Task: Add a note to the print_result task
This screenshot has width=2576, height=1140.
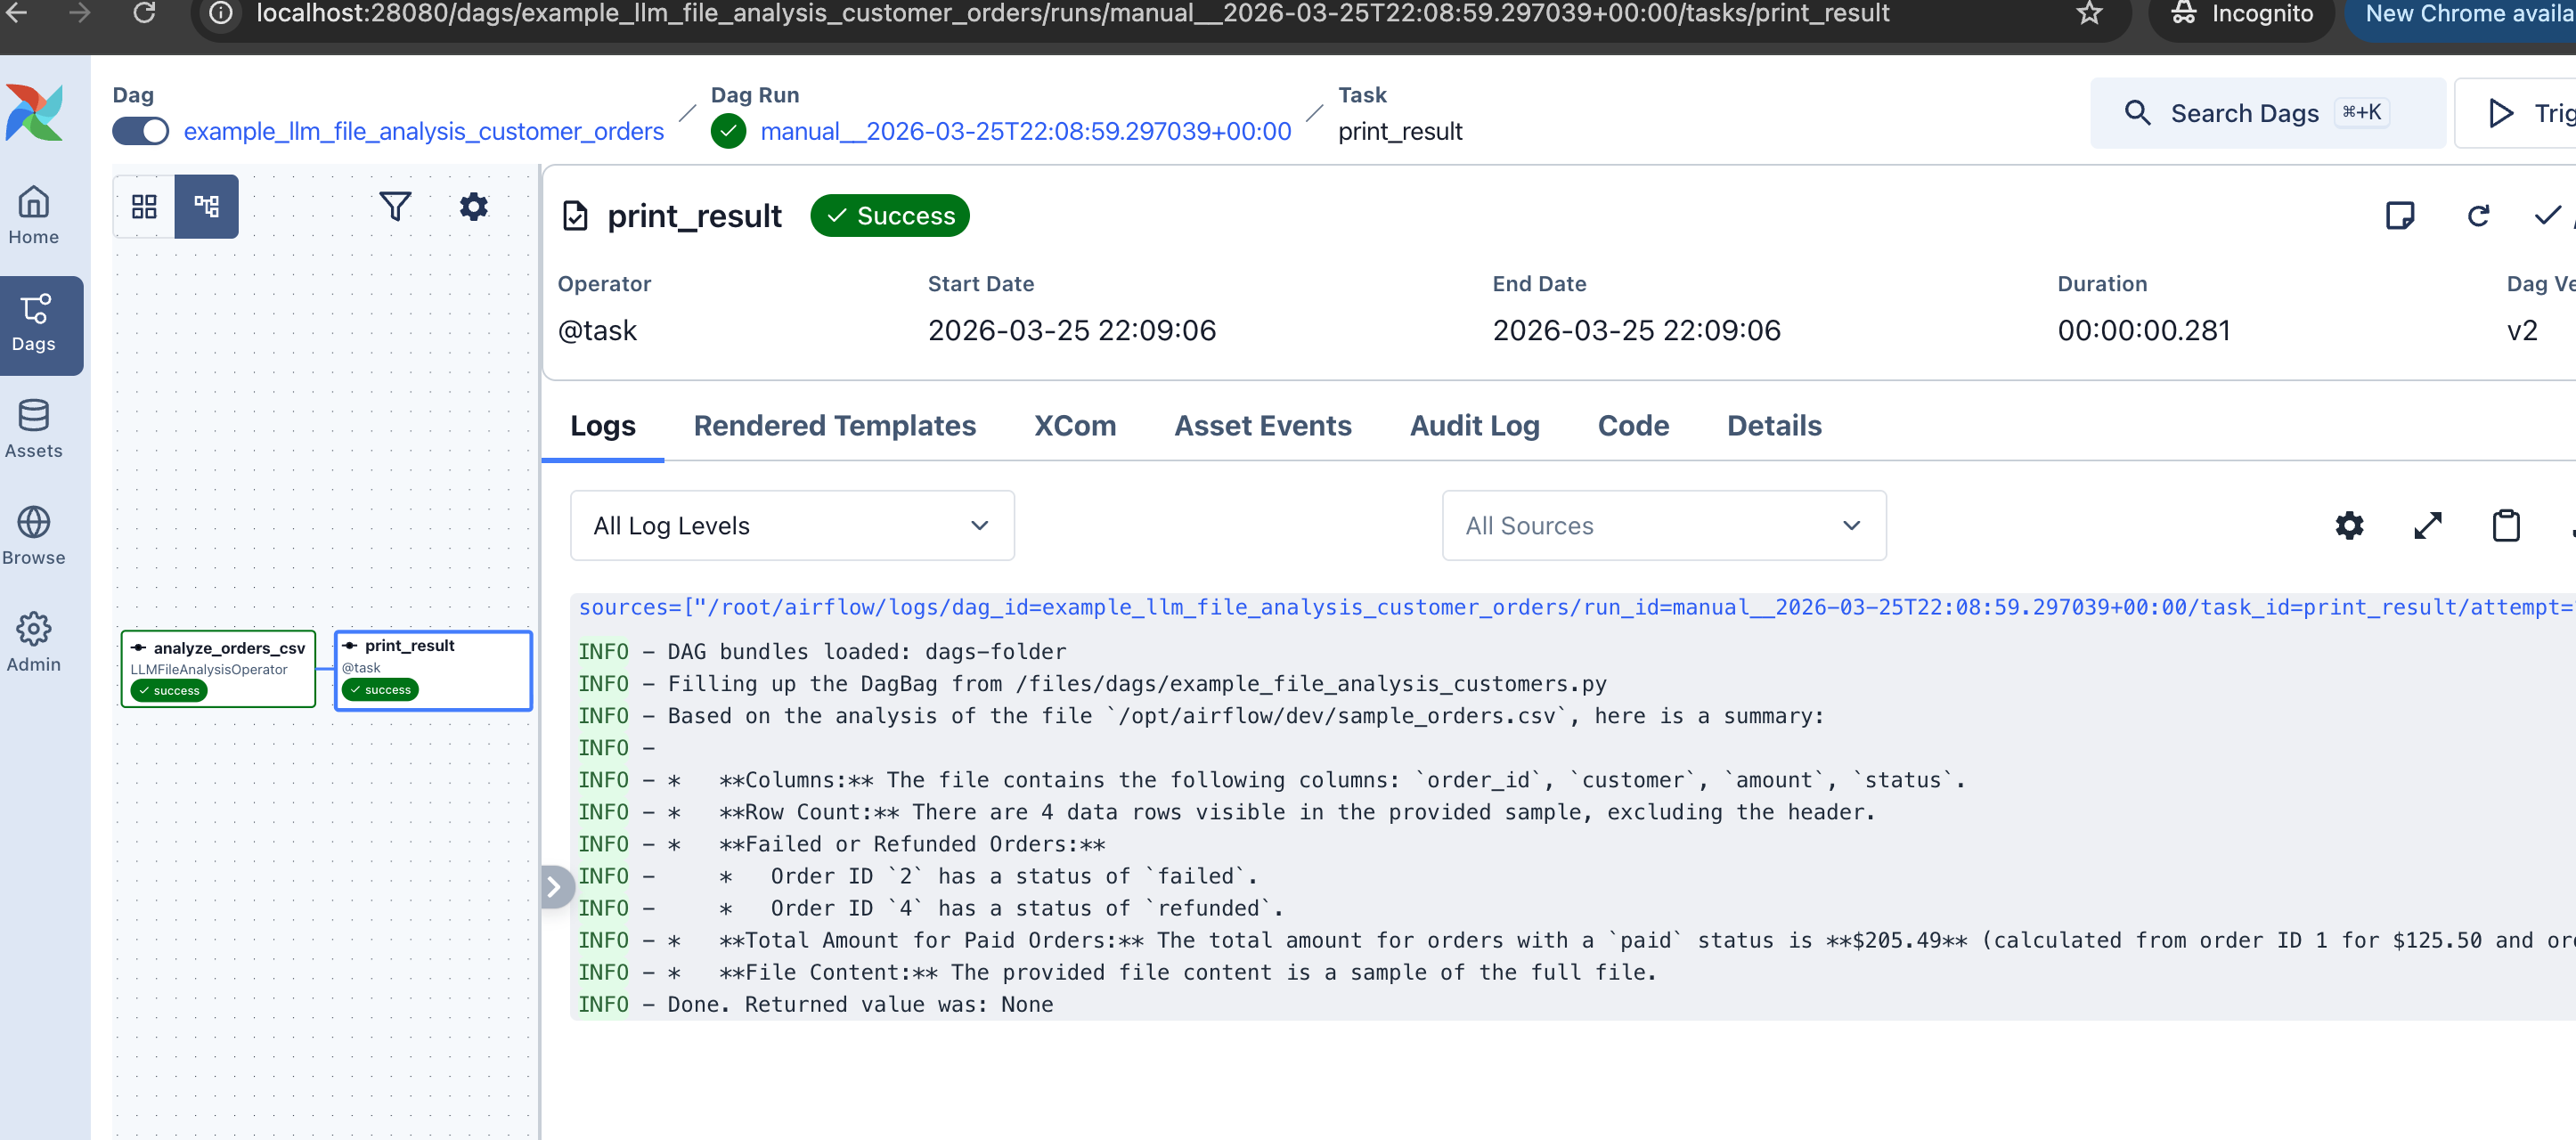Action: coord(2402,215)
